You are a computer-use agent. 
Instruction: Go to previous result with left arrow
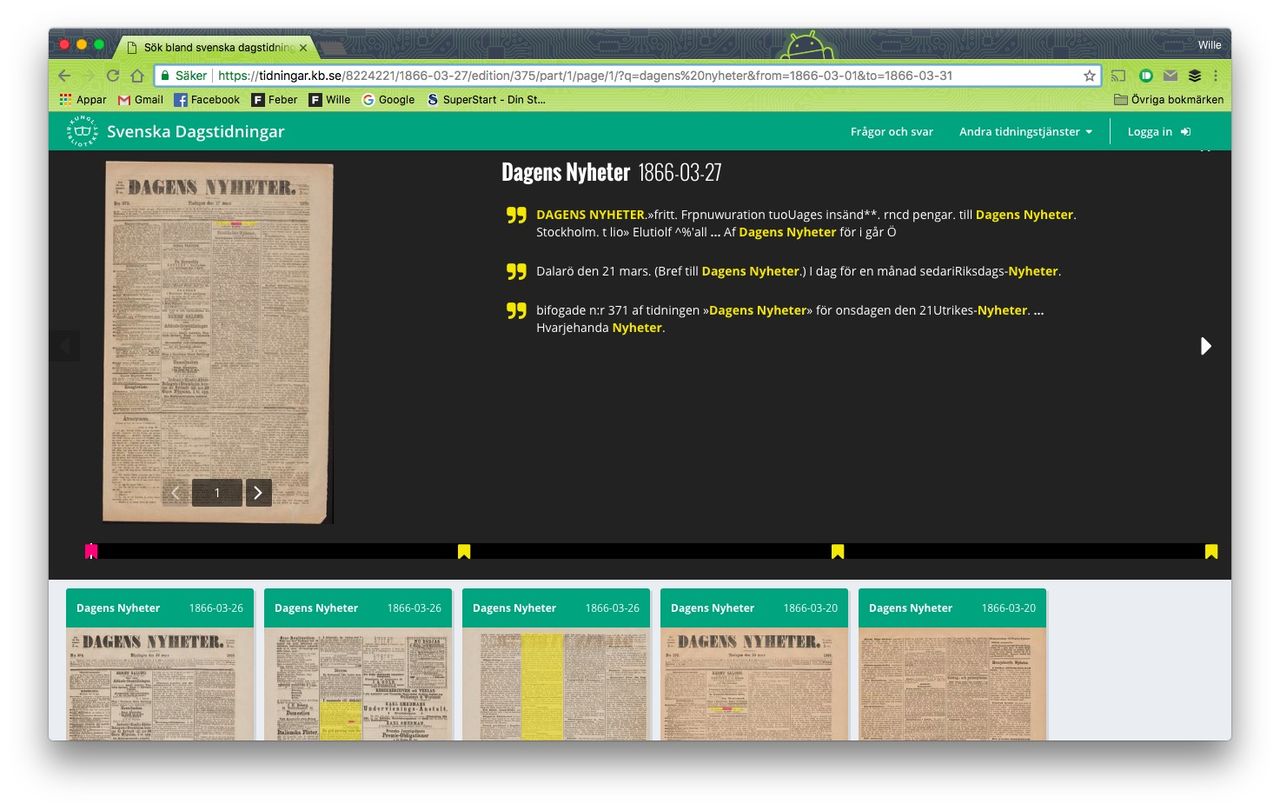tap(65, 346)
